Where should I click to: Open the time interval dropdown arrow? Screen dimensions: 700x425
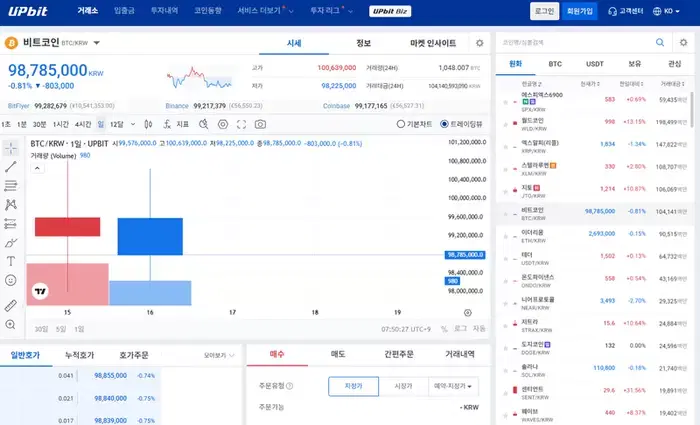(x=133, y=124)
